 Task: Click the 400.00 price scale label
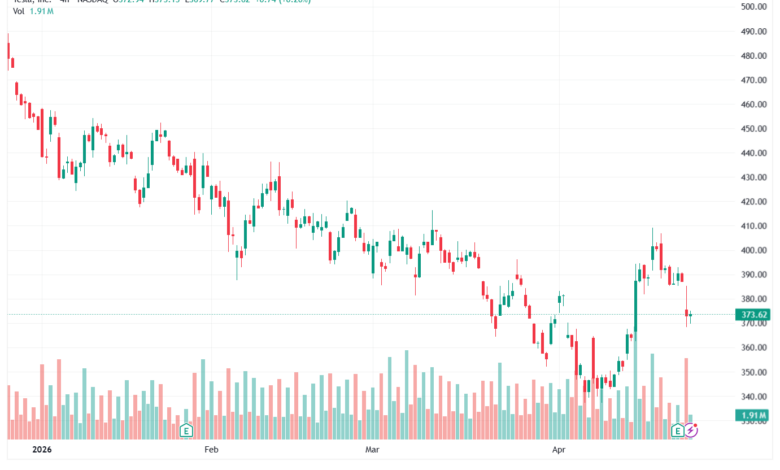(x=754, y=251)
